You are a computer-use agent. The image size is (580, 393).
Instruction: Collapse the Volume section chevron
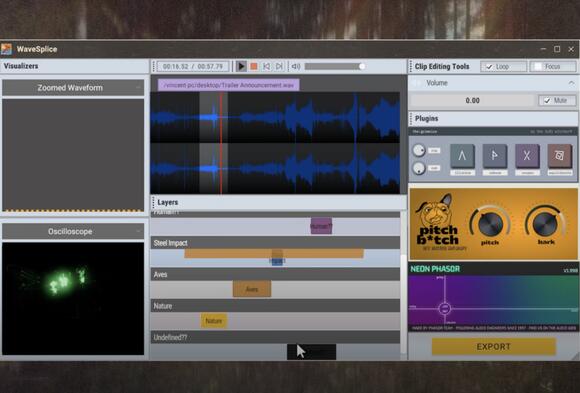point(571,83)
